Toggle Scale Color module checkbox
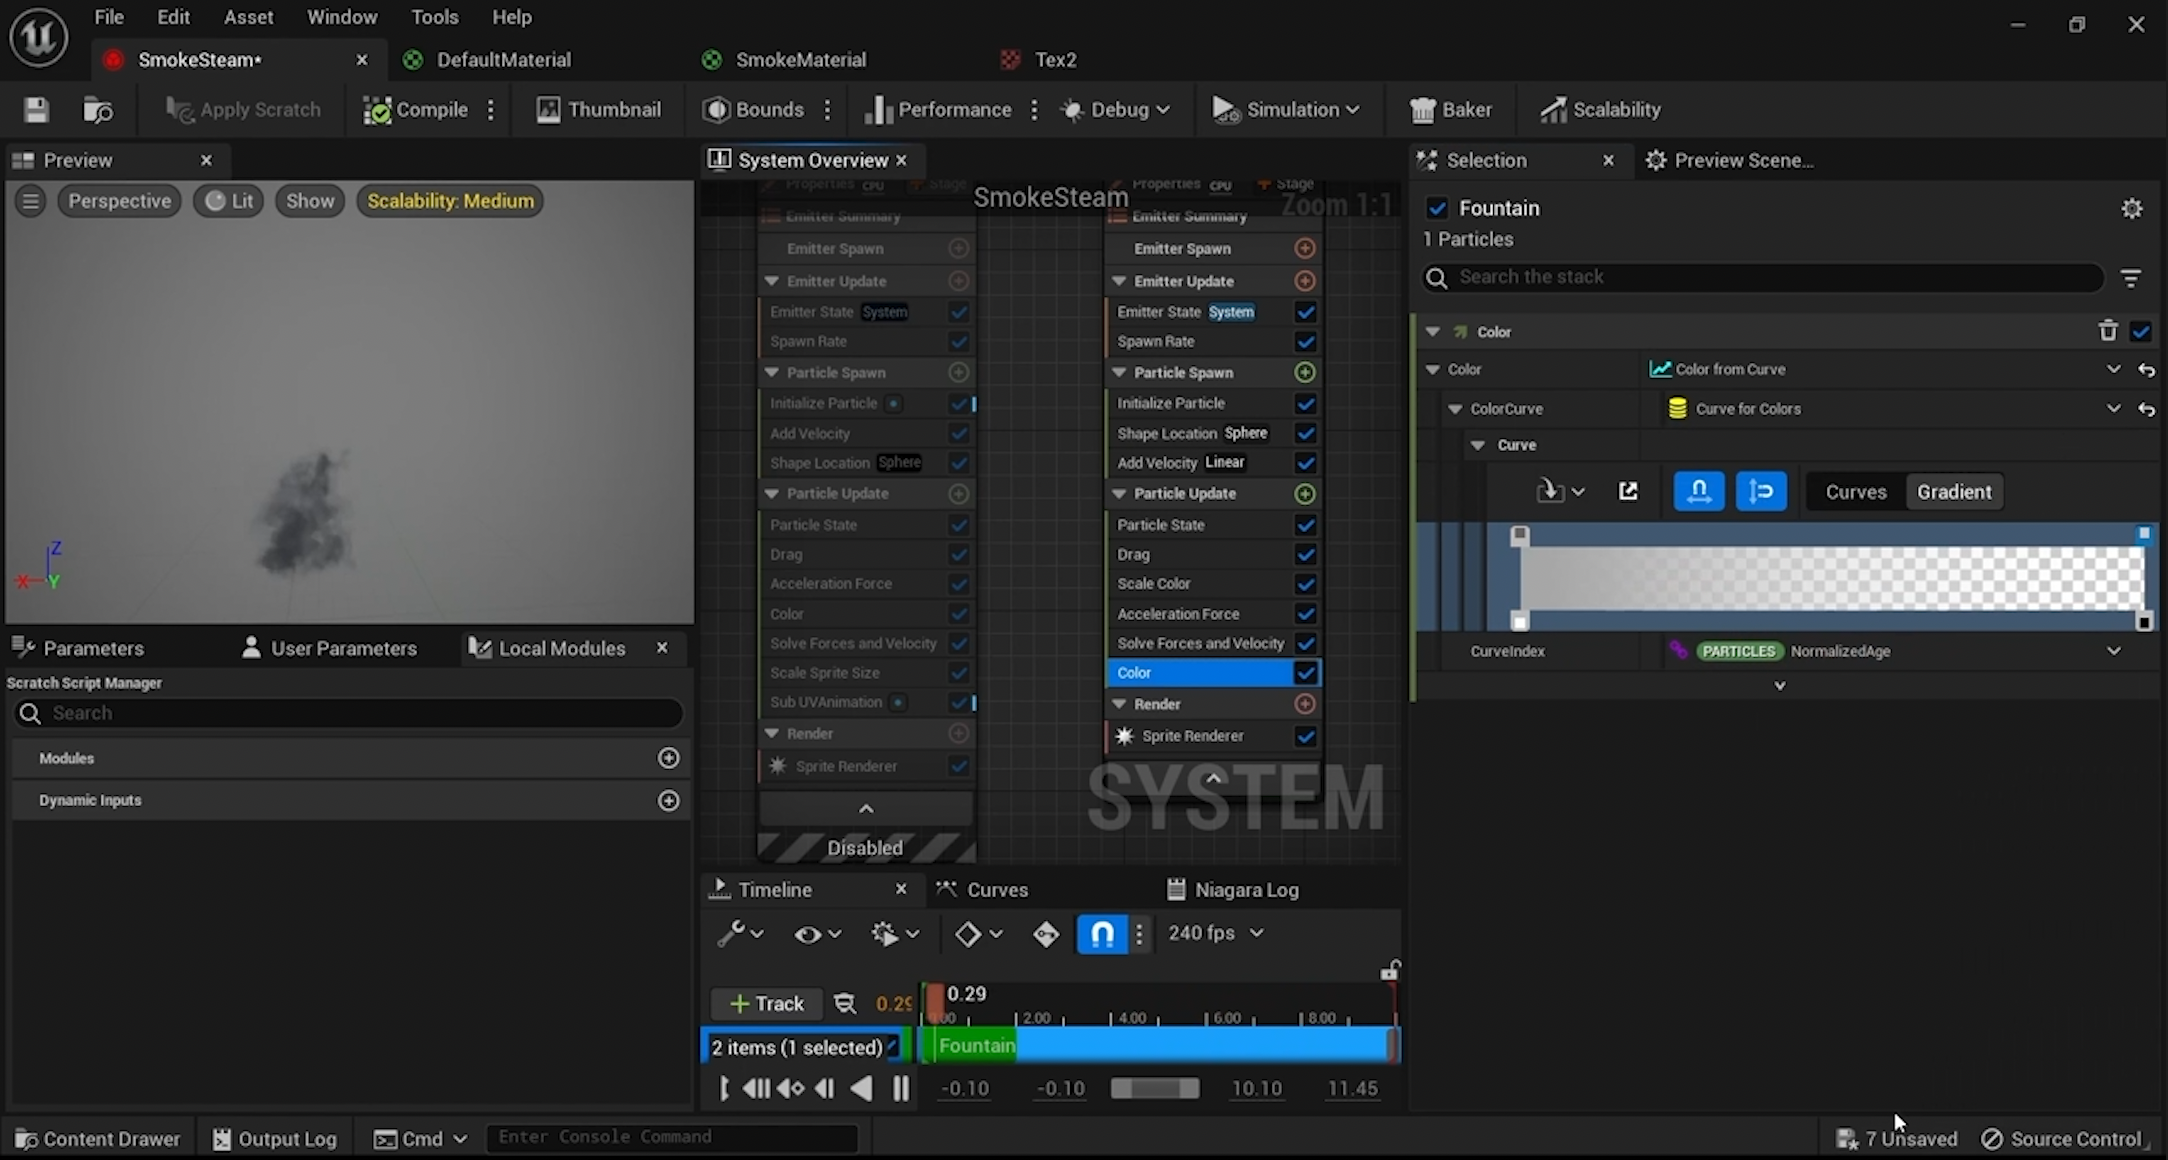Screen dimensions: 2168x1160 [1305, 584]
